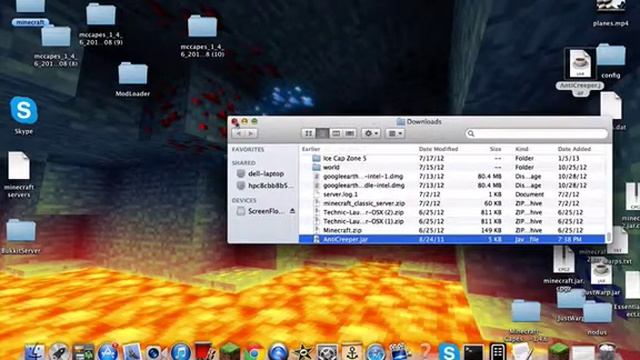Open the anchor icon app in Dock
640x360 pixels.
pyautogui.click(x=352, y=352)
